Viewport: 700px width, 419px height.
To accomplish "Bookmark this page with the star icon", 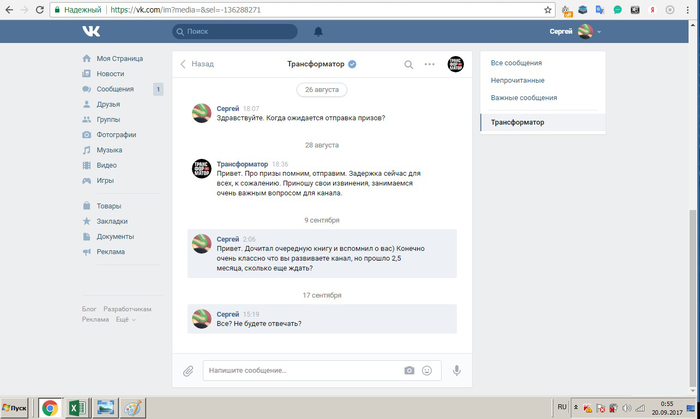I will coord(548,9).
